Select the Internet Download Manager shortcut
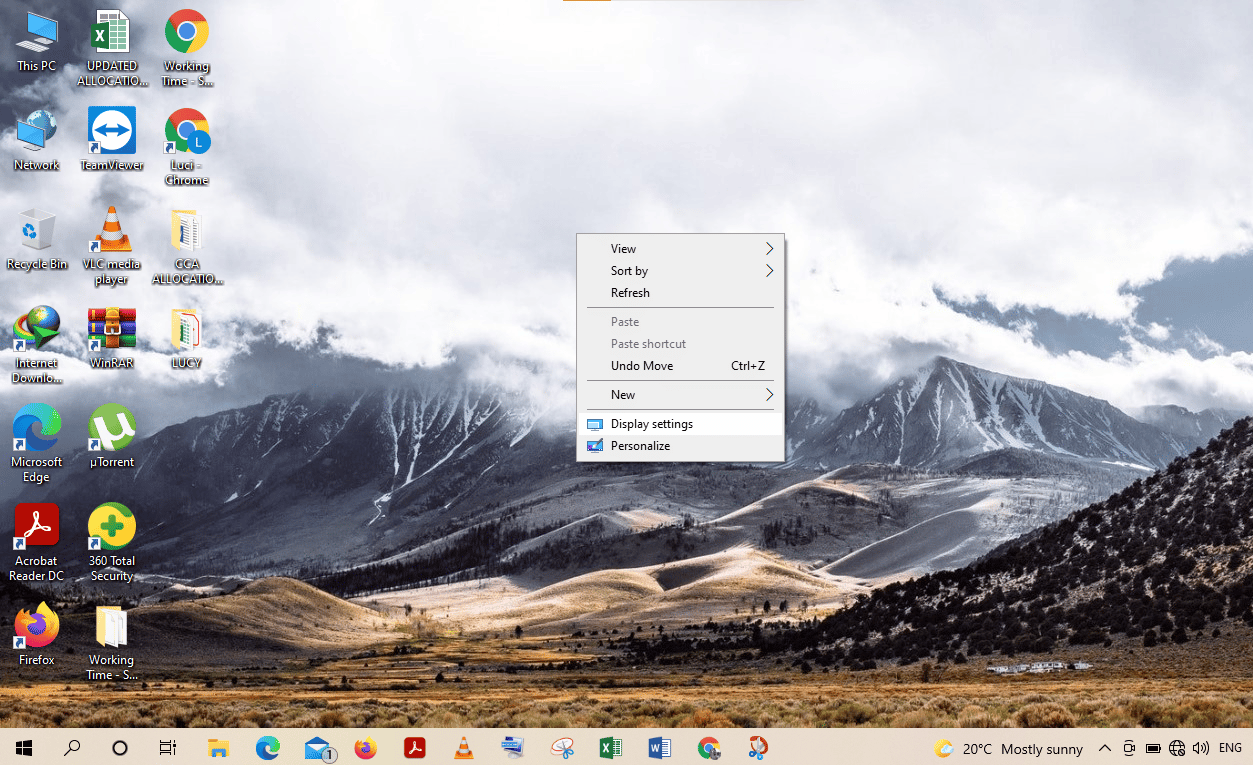Image resolution: width=1253 pixels, height=765 pixels. click(37, 344)
